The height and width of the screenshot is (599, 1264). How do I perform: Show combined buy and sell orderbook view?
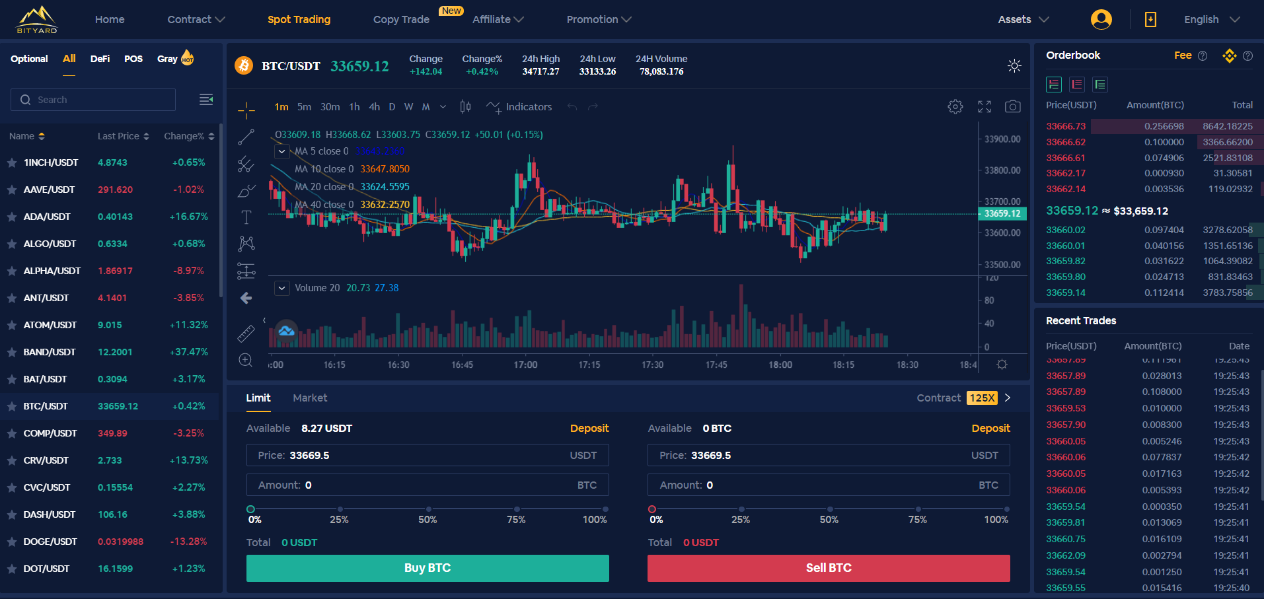tap(1053, 85)
